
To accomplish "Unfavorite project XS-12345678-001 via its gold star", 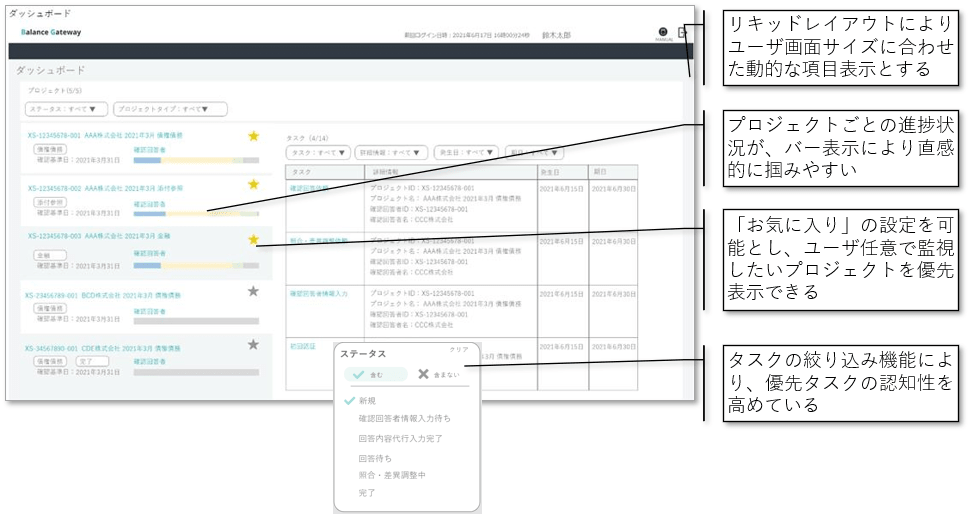I will point(253,136).
